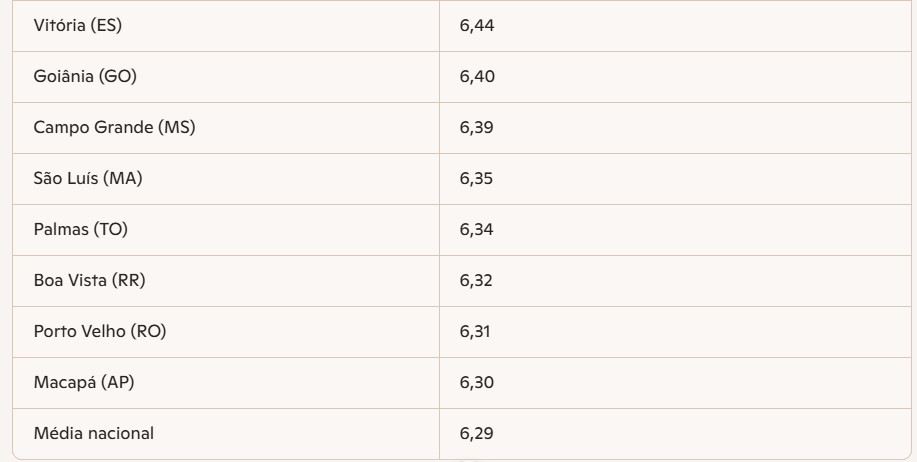Select the 6,34 value cell

pyautogui.click(x=477, y=230)
